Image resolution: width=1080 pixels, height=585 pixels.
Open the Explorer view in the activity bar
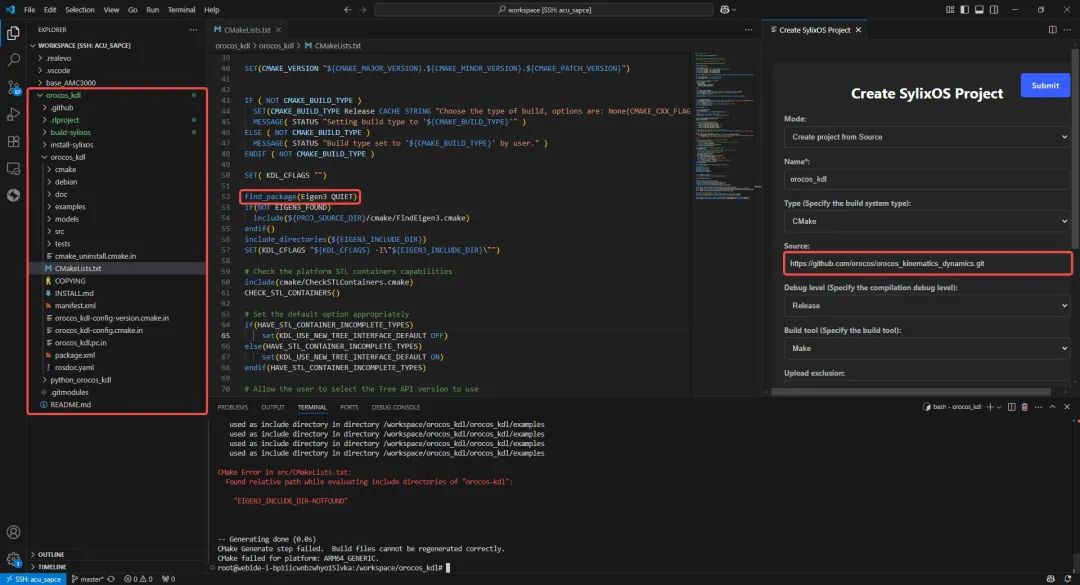pos(13,33)
